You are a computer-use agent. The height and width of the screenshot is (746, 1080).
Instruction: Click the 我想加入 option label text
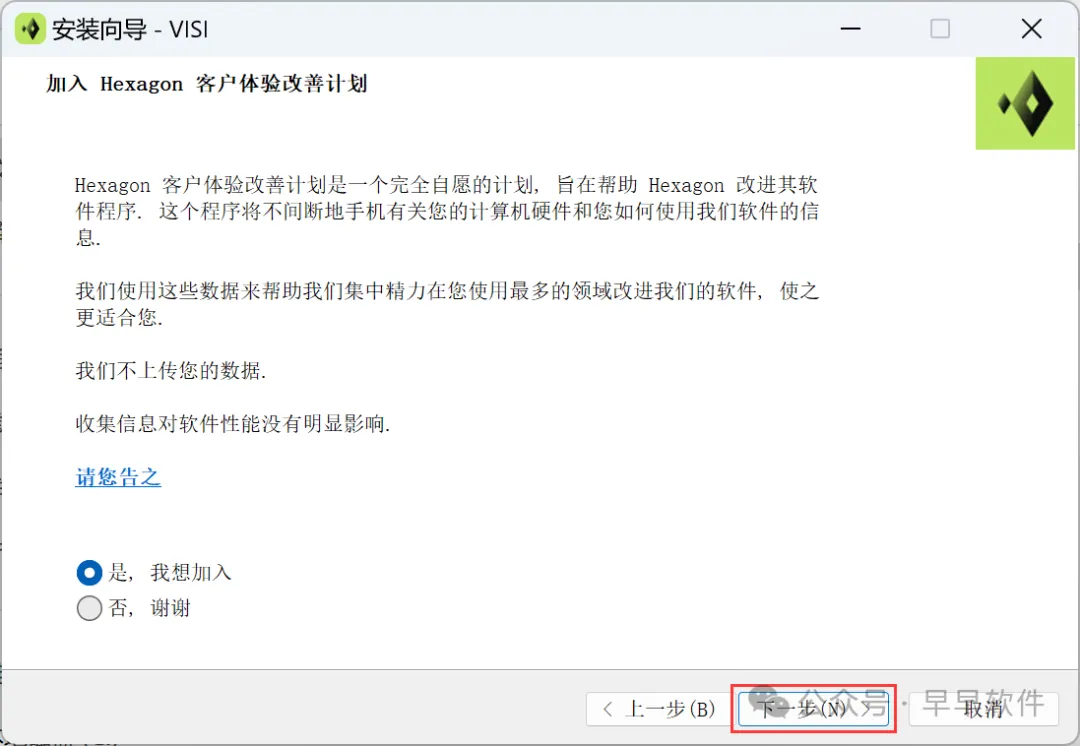(191, 572)
